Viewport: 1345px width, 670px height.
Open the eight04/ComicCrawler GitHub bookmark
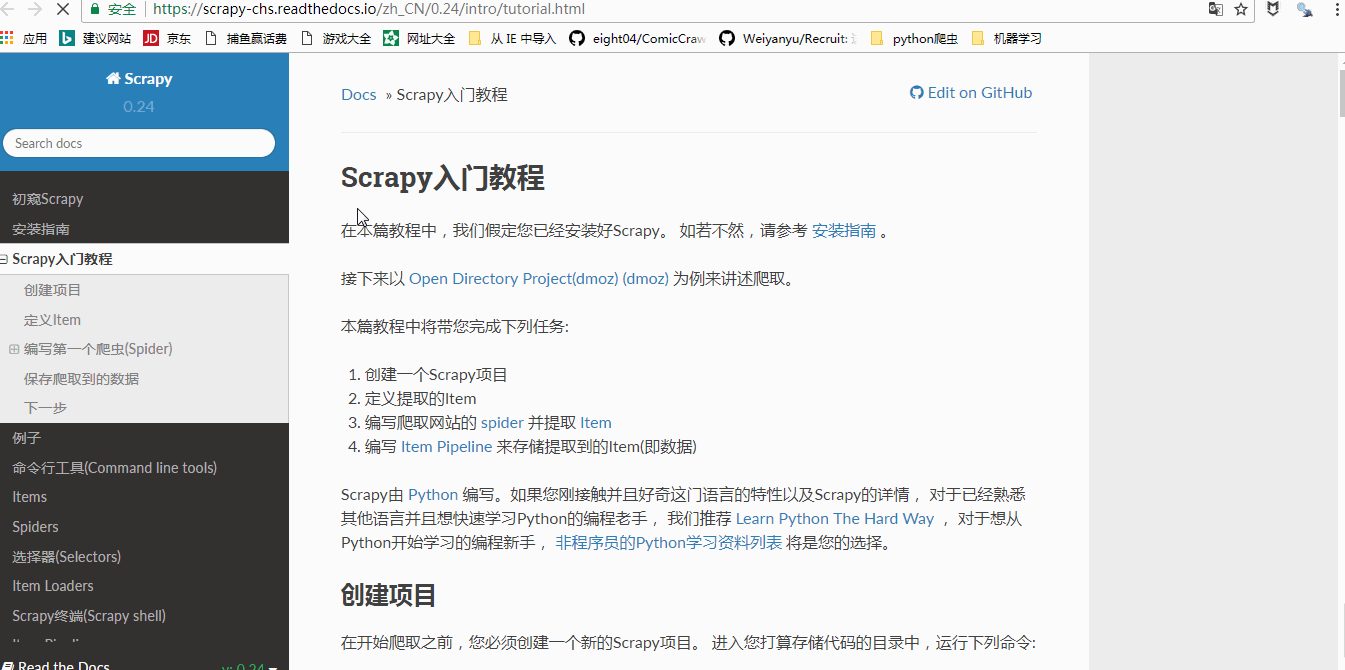coord(637,38)
